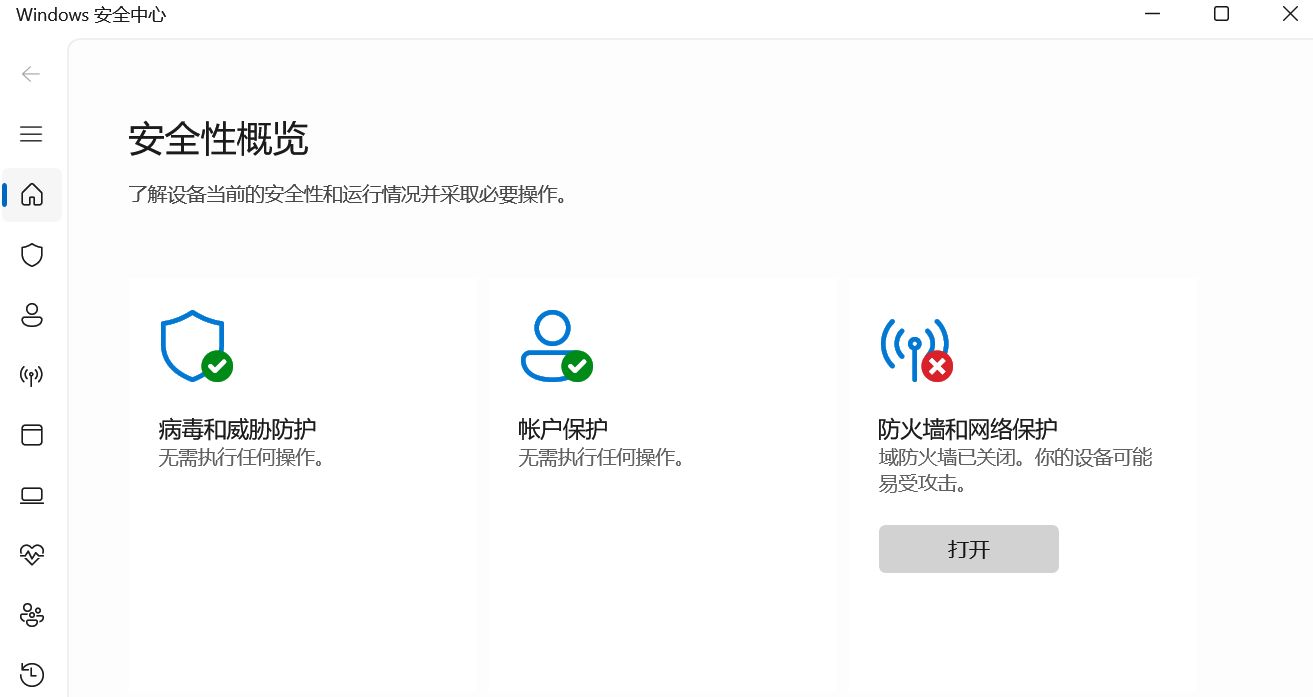Open Virus & threat protection shield sidebar icon
Image resolution: width=1313 pixels, height=697 pixels.
[x=32, y=255]
